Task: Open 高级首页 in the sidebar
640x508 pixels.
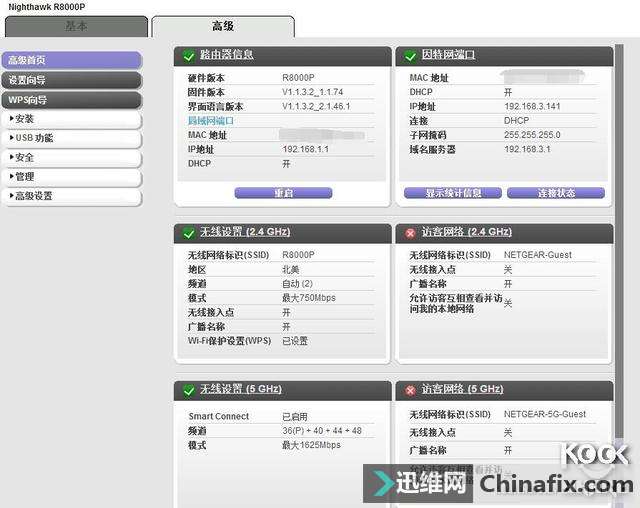Action: [72, 60]
